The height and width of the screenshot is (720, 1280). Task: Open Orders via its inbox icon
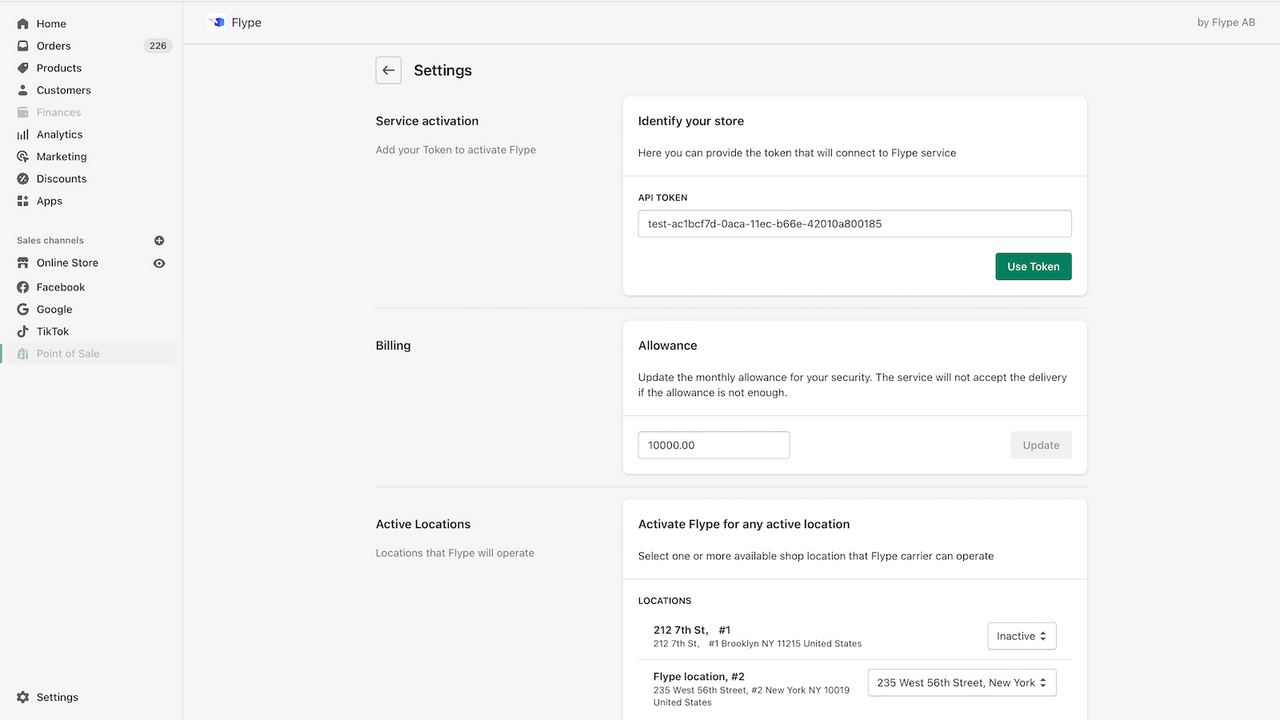click(23, 46)
